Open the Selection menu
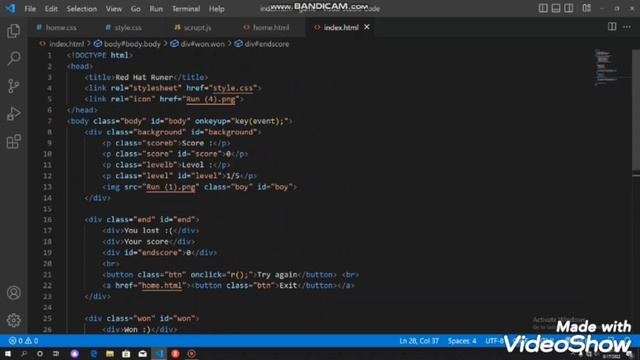This screenshot has height=360, width=640. tap(82, 9)
